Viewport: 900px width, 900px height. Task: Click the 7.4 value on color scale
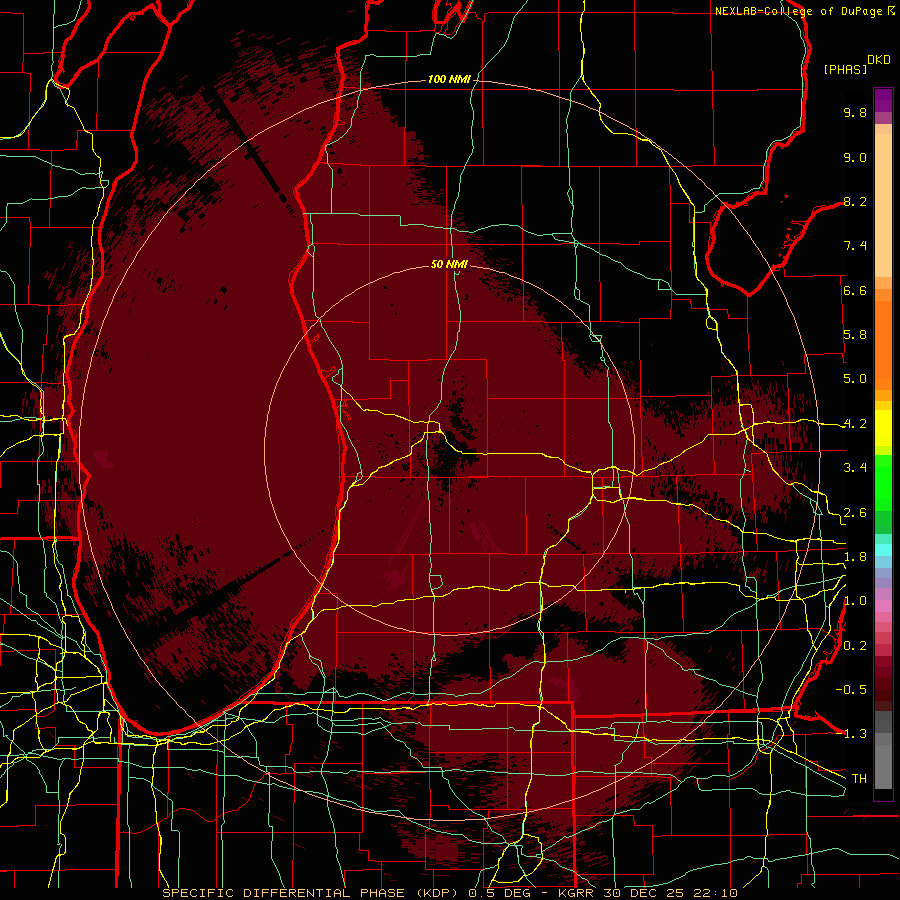[x=855, y=246]
